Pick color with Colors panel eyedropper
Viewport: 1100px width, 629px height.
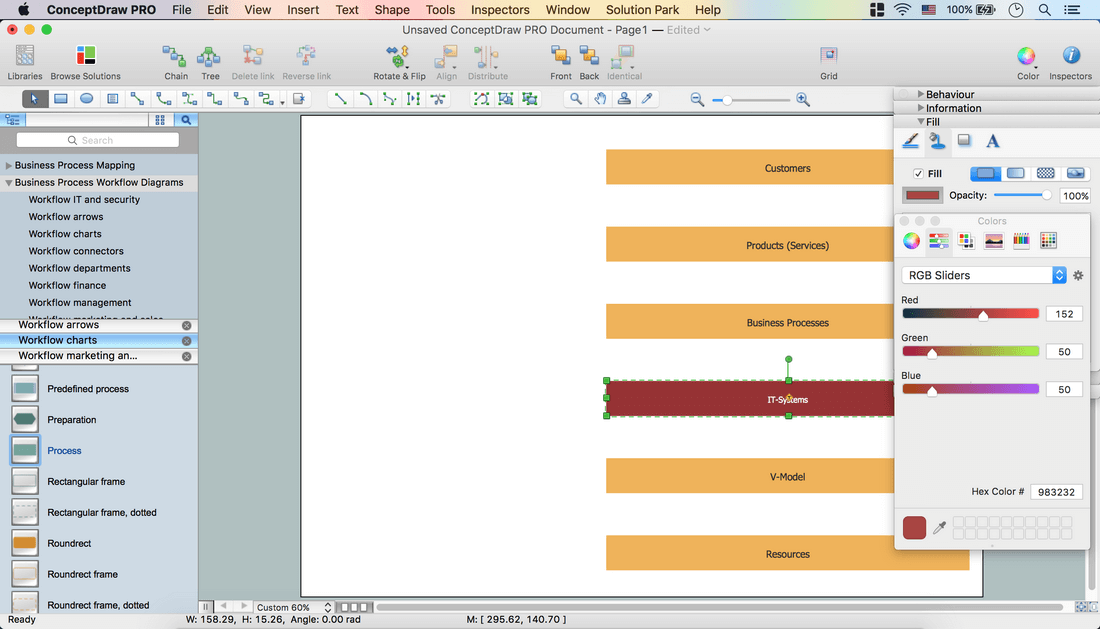pyautogui.click(x=939, y=527)
